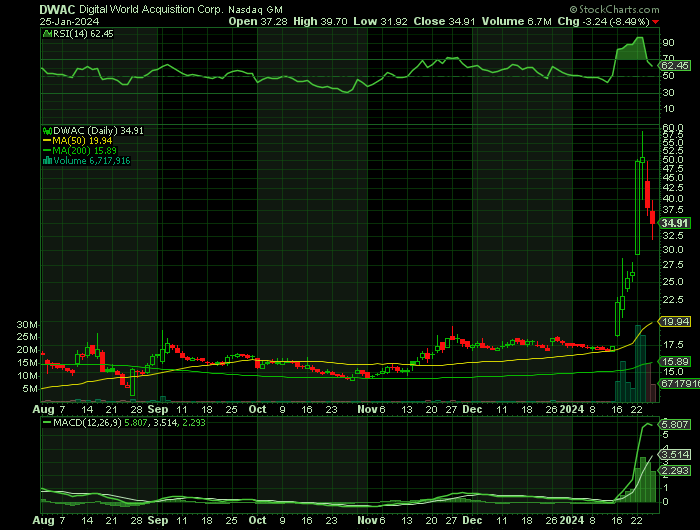The width and height of the screenshot is (700, 530).
Task: Click the 19.94 MA(50) price tag
Action: click(675, 321)
